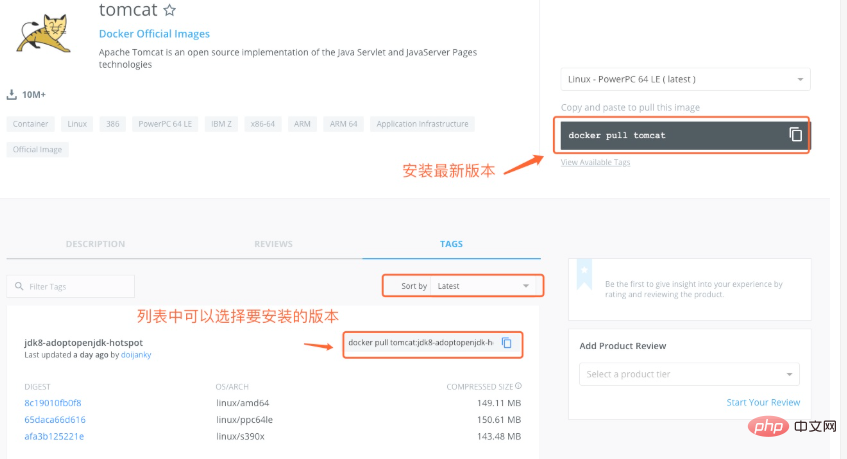Open the Sort by Latest dropdown
Viewport: 847px width, 459px height.
(x=483, y=286)
